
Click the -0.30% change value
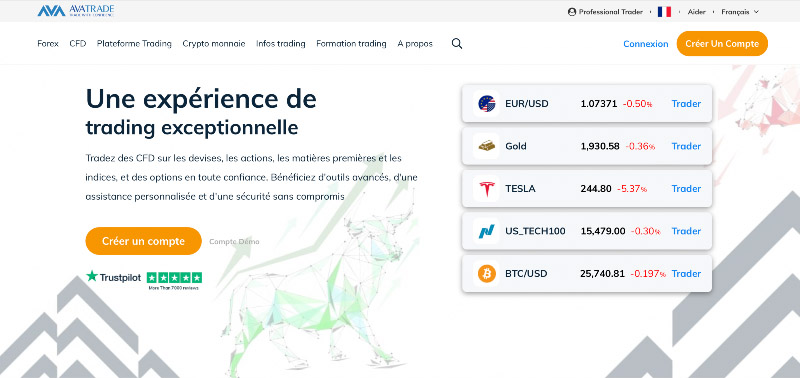[645, 231]
